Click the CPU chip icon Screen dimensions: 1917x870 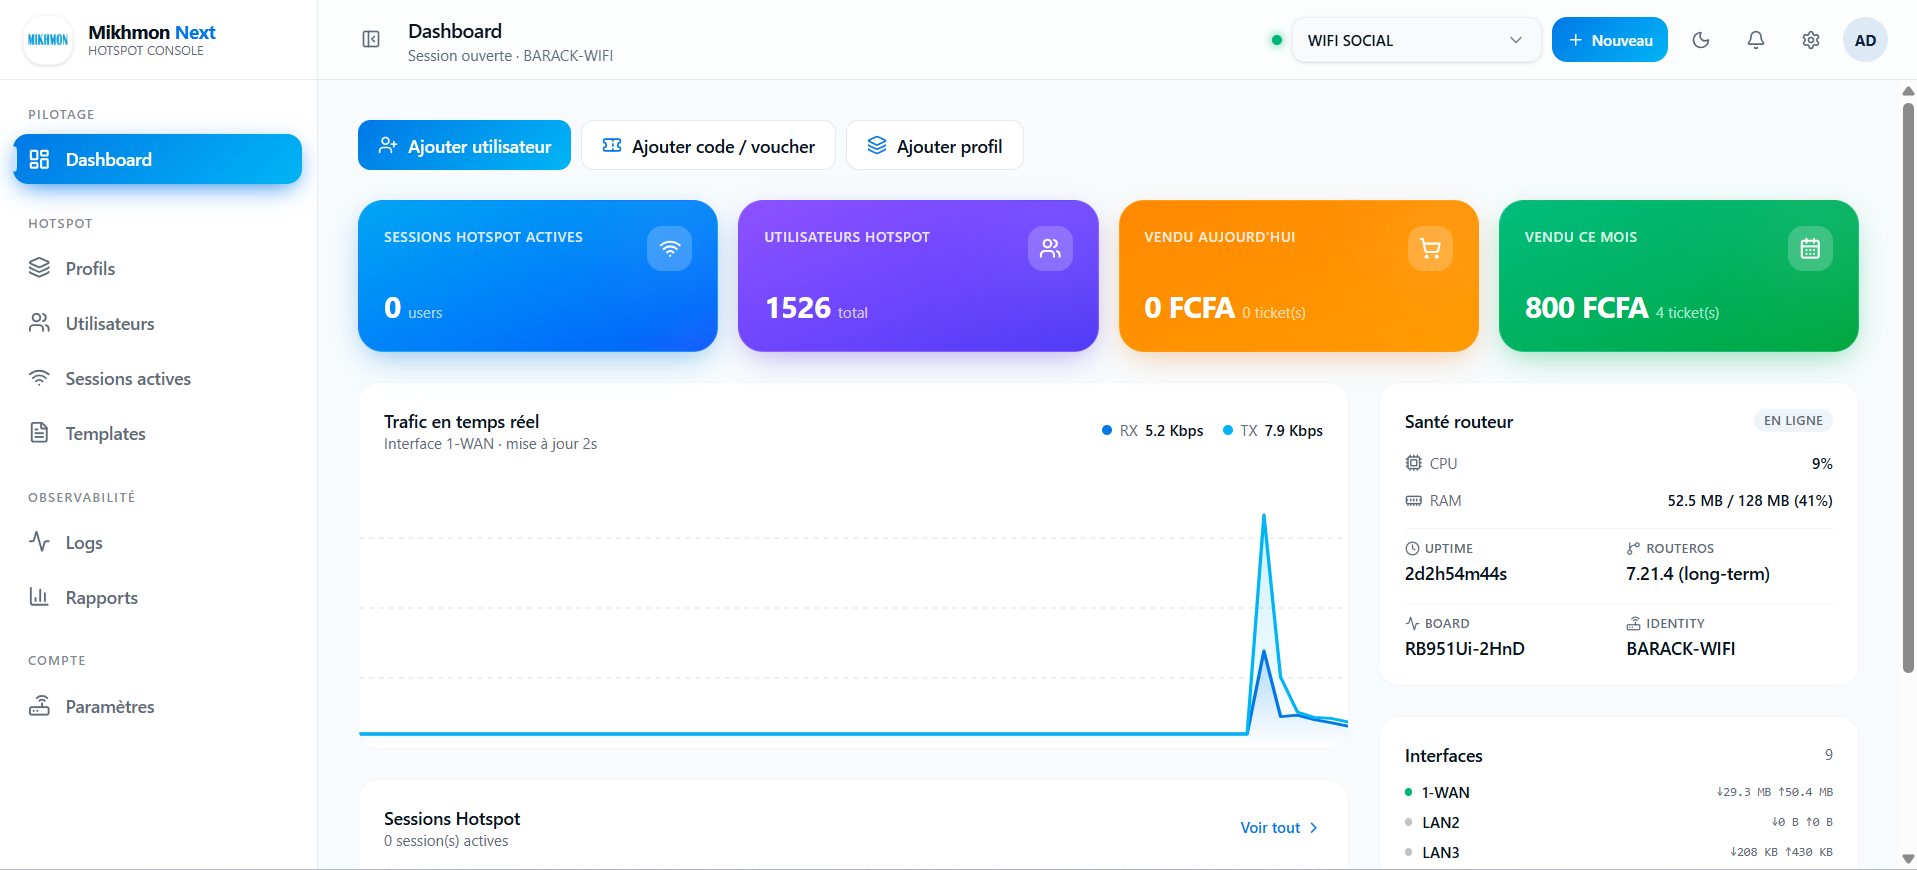click(1413, 463)
